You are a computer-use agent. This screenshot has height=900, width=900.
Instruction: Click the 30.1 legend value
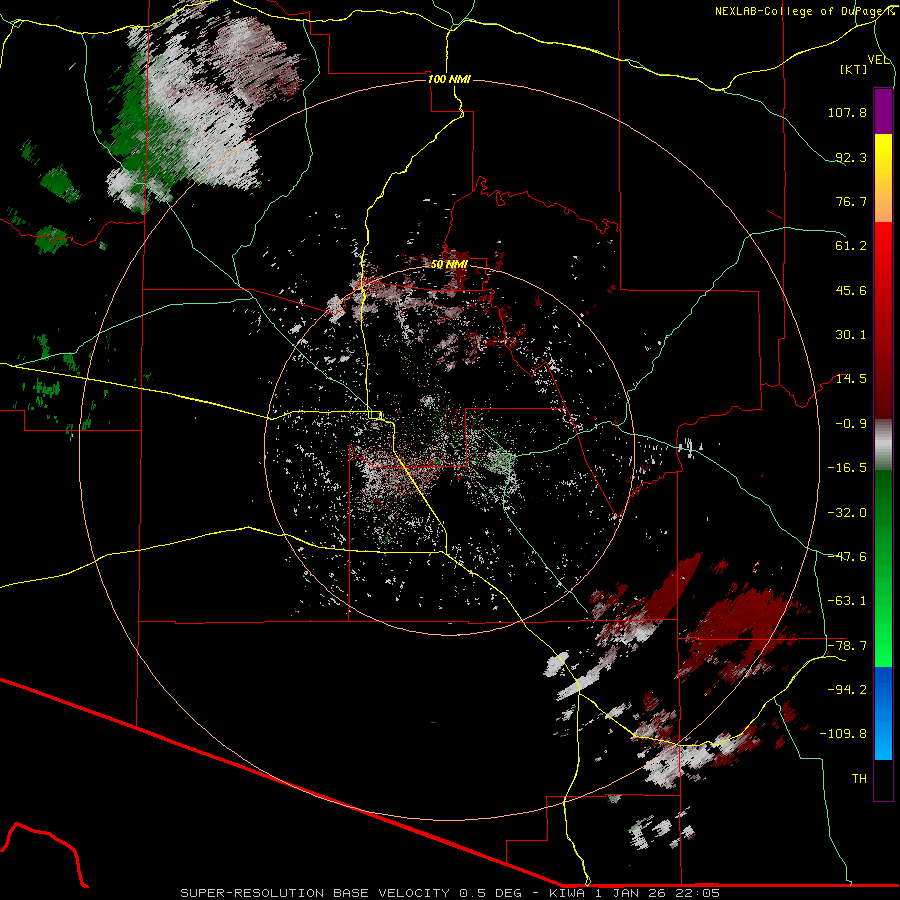[x=851, y=335]
